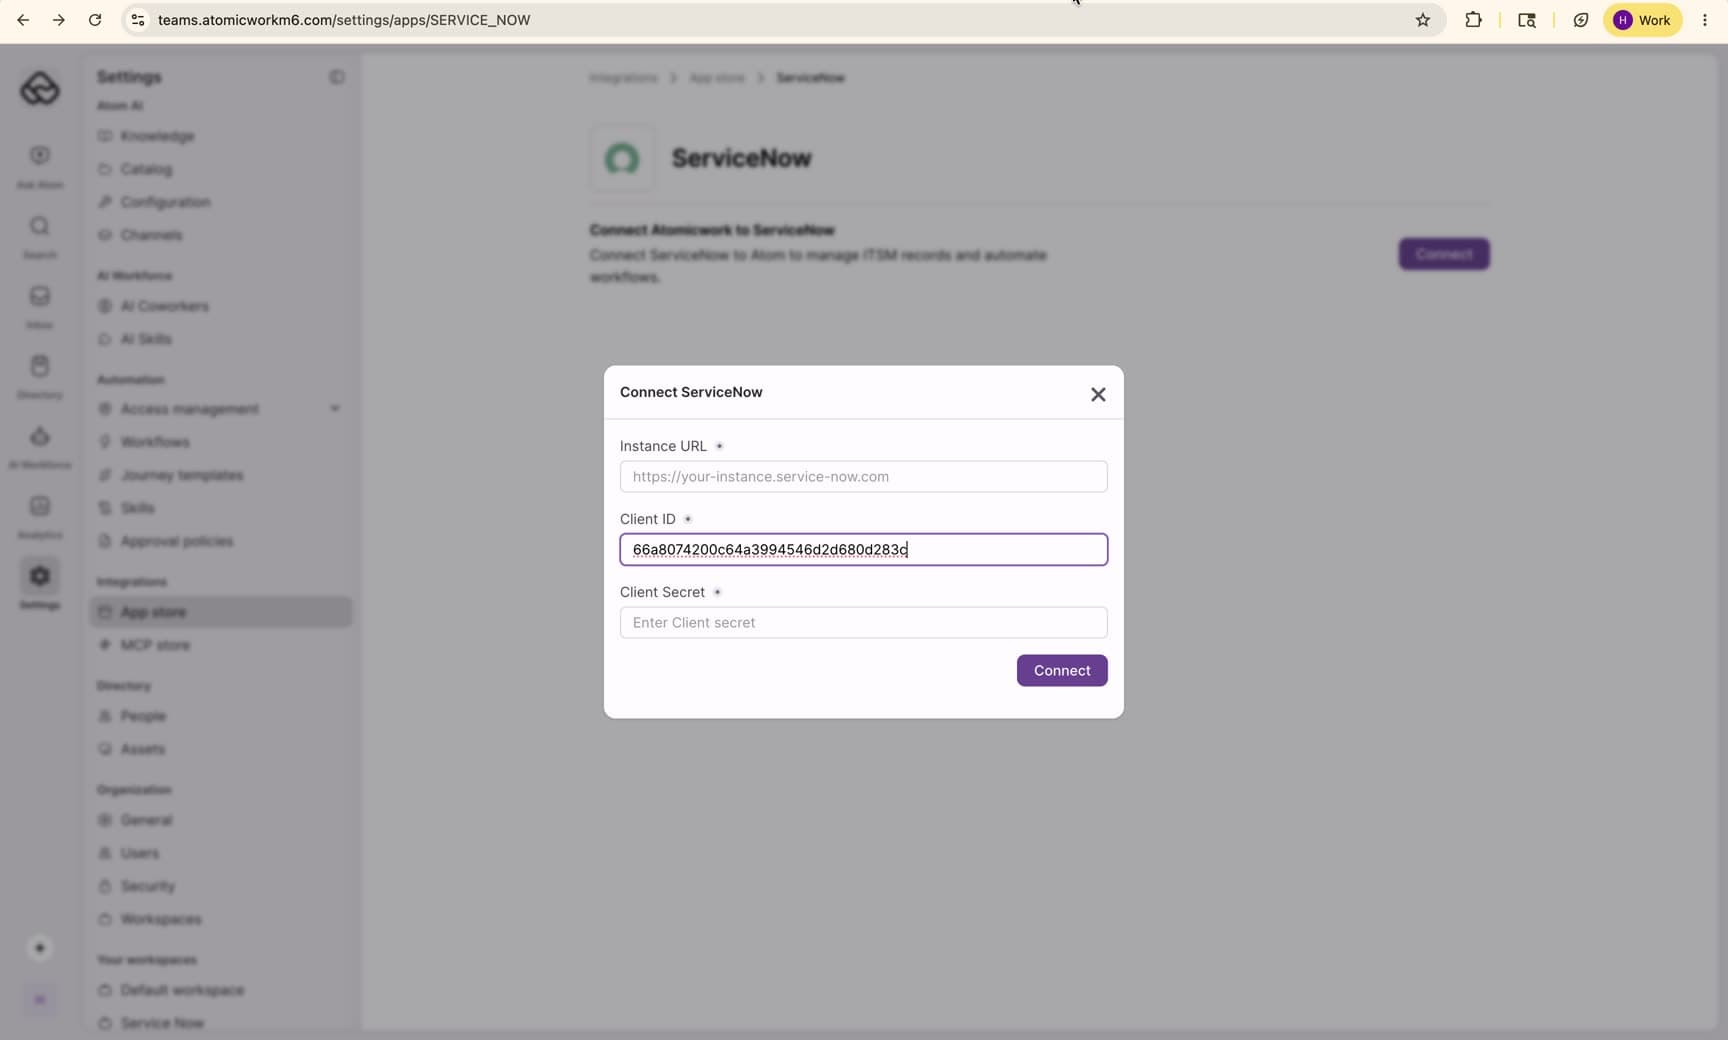The height and width of the screenshot is (1040, 1728).
Task: Go to Integrations breadcrumb
Action: 623,78
